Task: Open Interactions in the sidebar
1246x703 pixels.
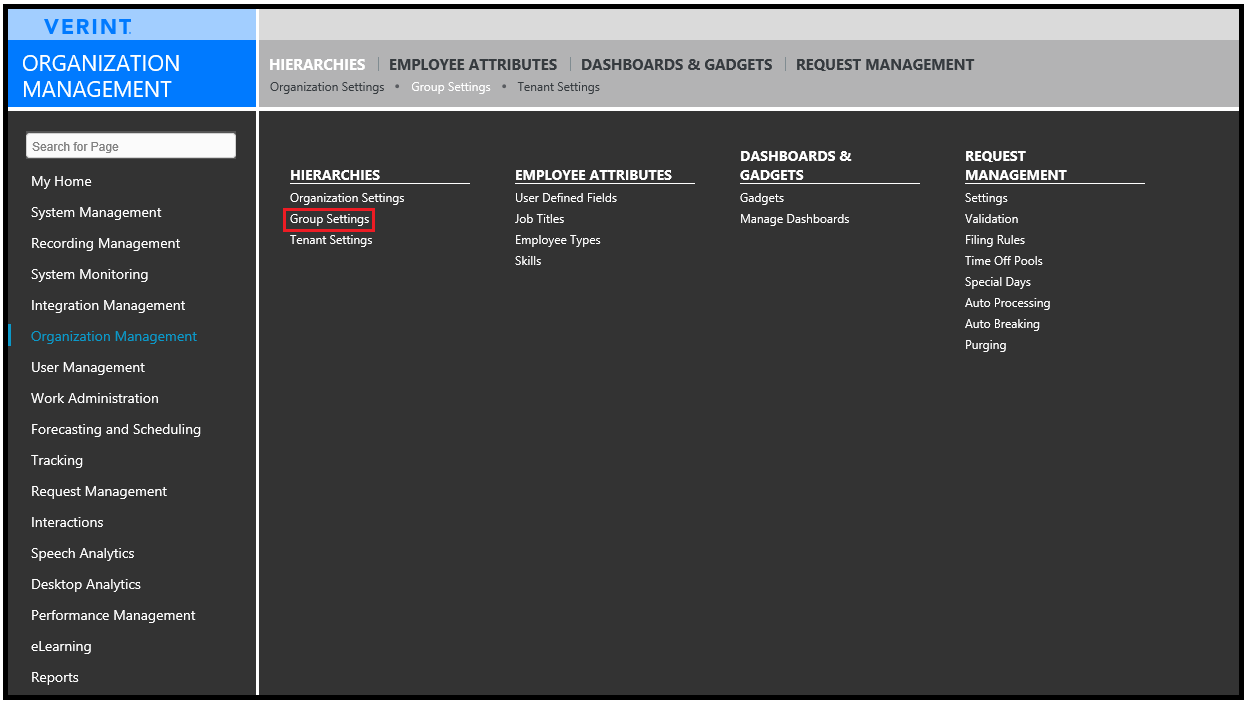Action: (x=67, y=522)
